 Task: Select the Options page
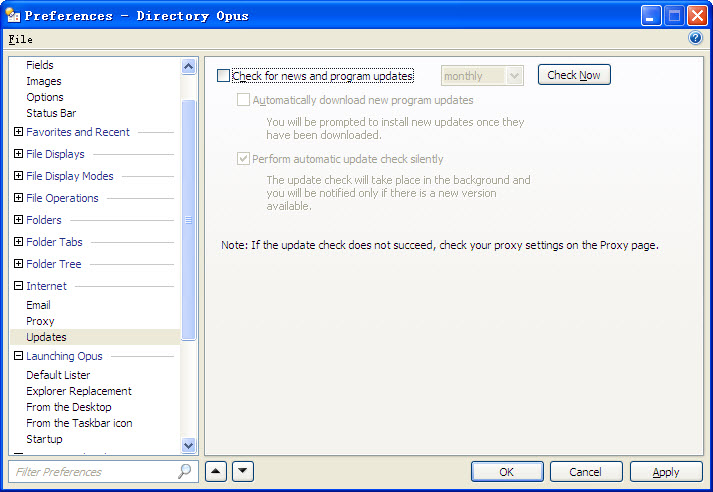coord(45,97)
